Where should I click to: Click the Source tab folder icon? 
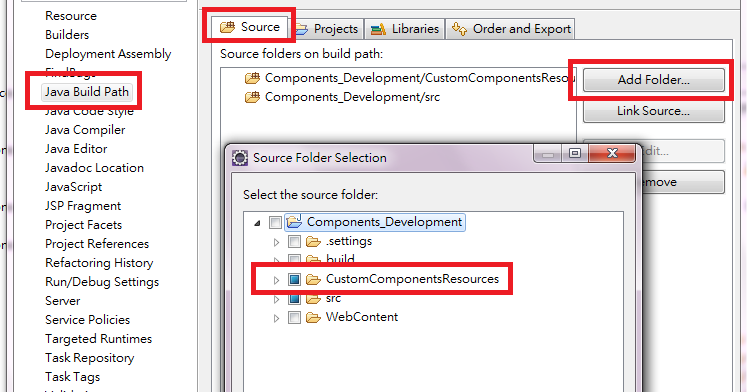227,27
